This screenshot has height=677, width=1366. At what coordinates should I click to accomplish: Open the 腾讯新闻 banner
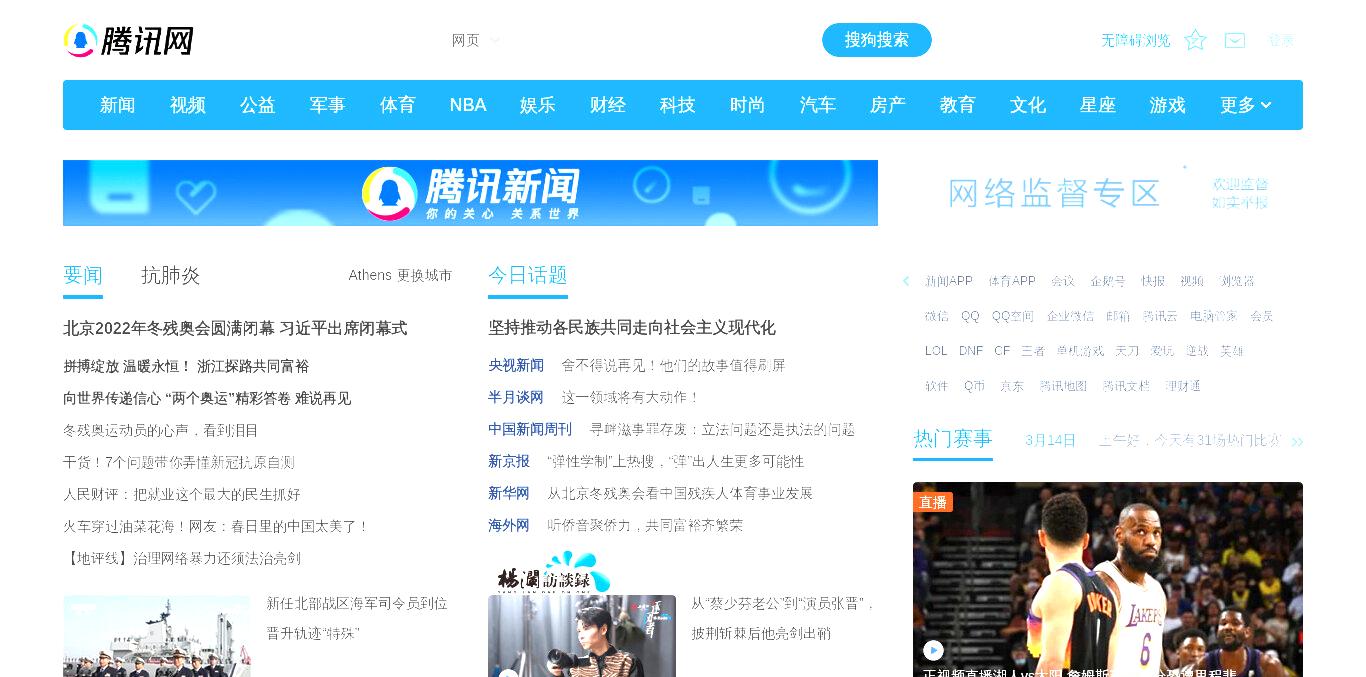tap(470, 193)
